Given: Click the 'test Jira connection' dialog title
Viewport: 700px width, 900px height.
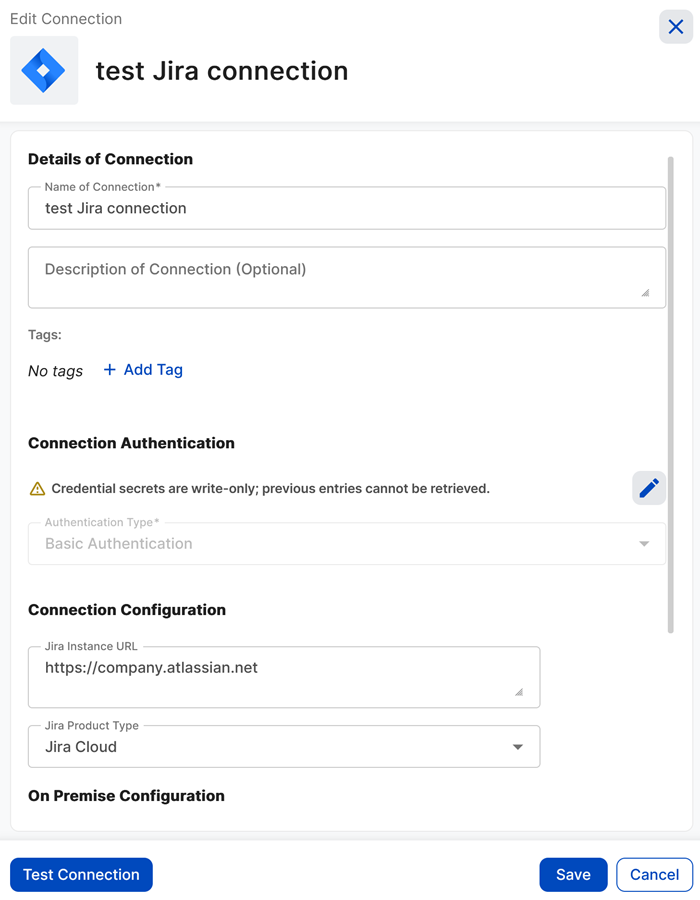Looking at the screenshot, I should click(222, 71).
